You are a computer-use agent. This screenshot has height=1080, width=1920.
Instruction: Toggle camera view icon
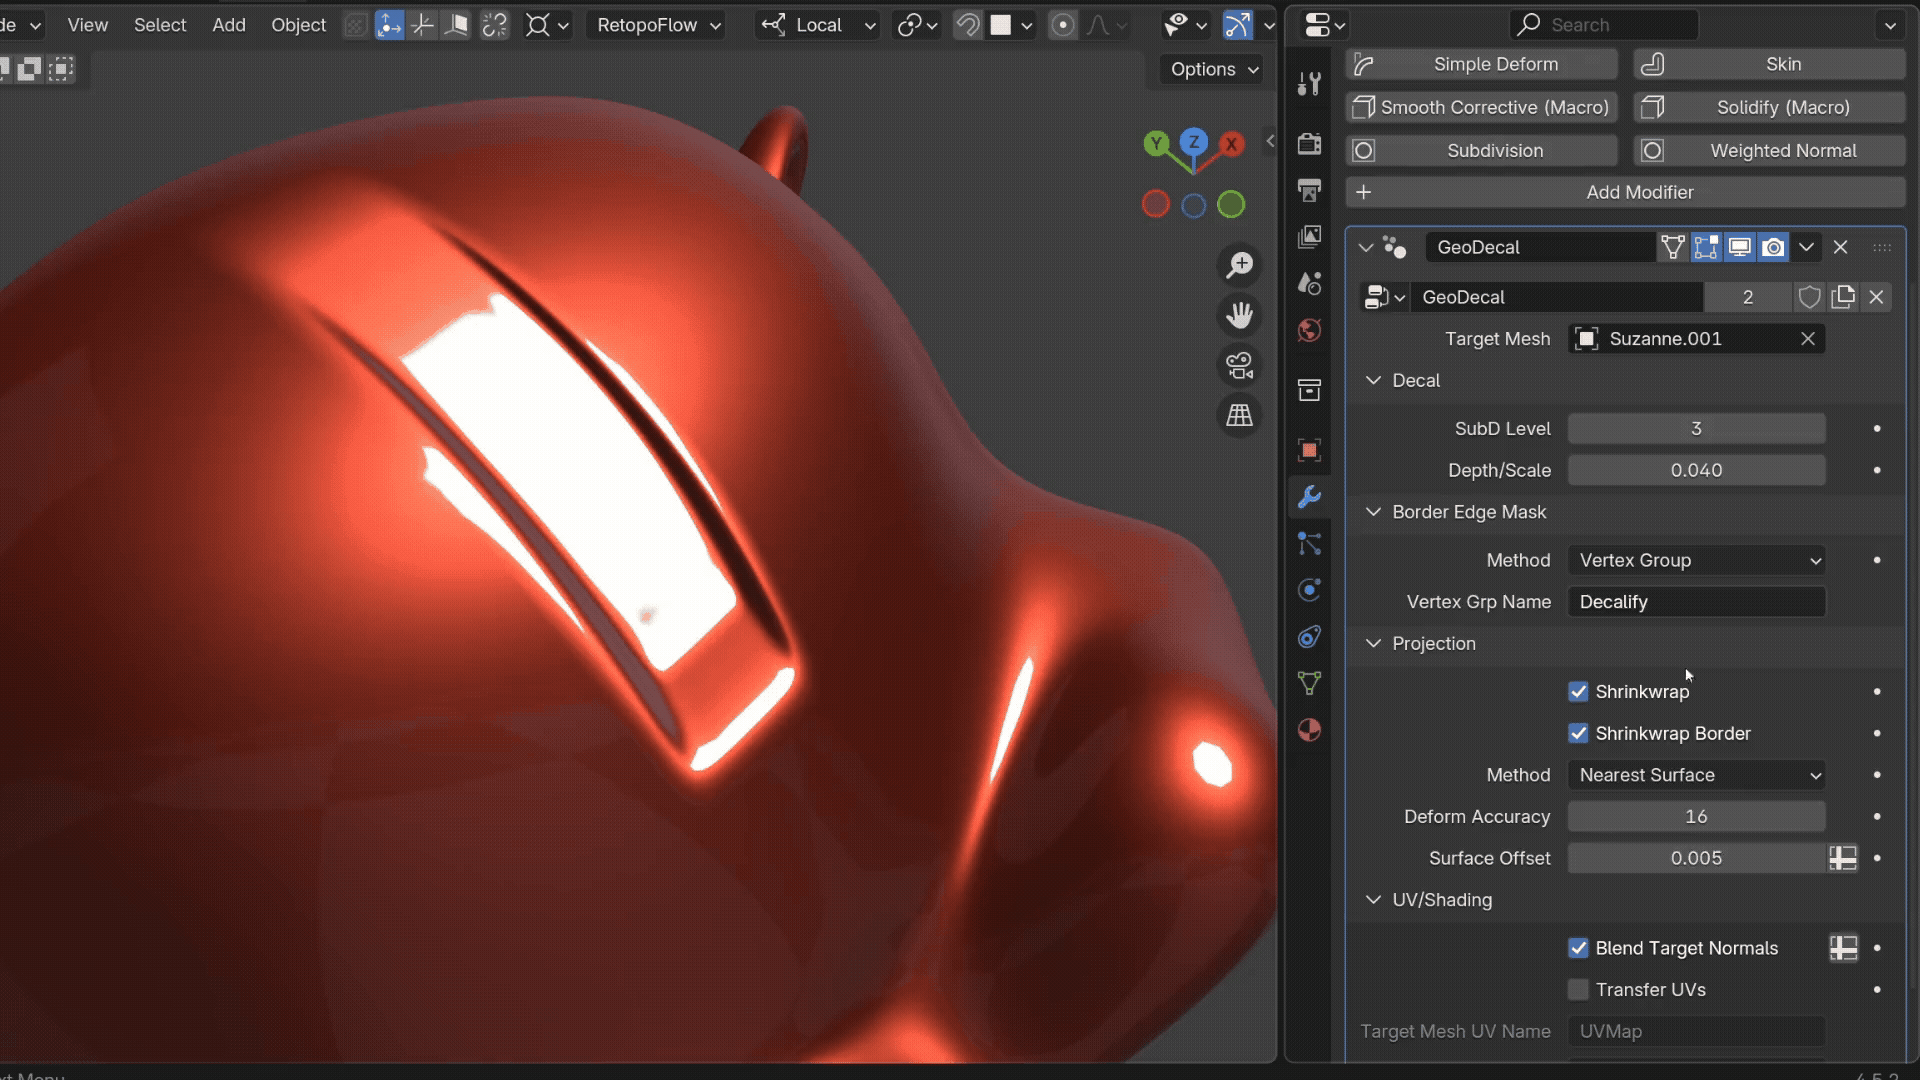pyautogui.click(x=1240, y=365)
